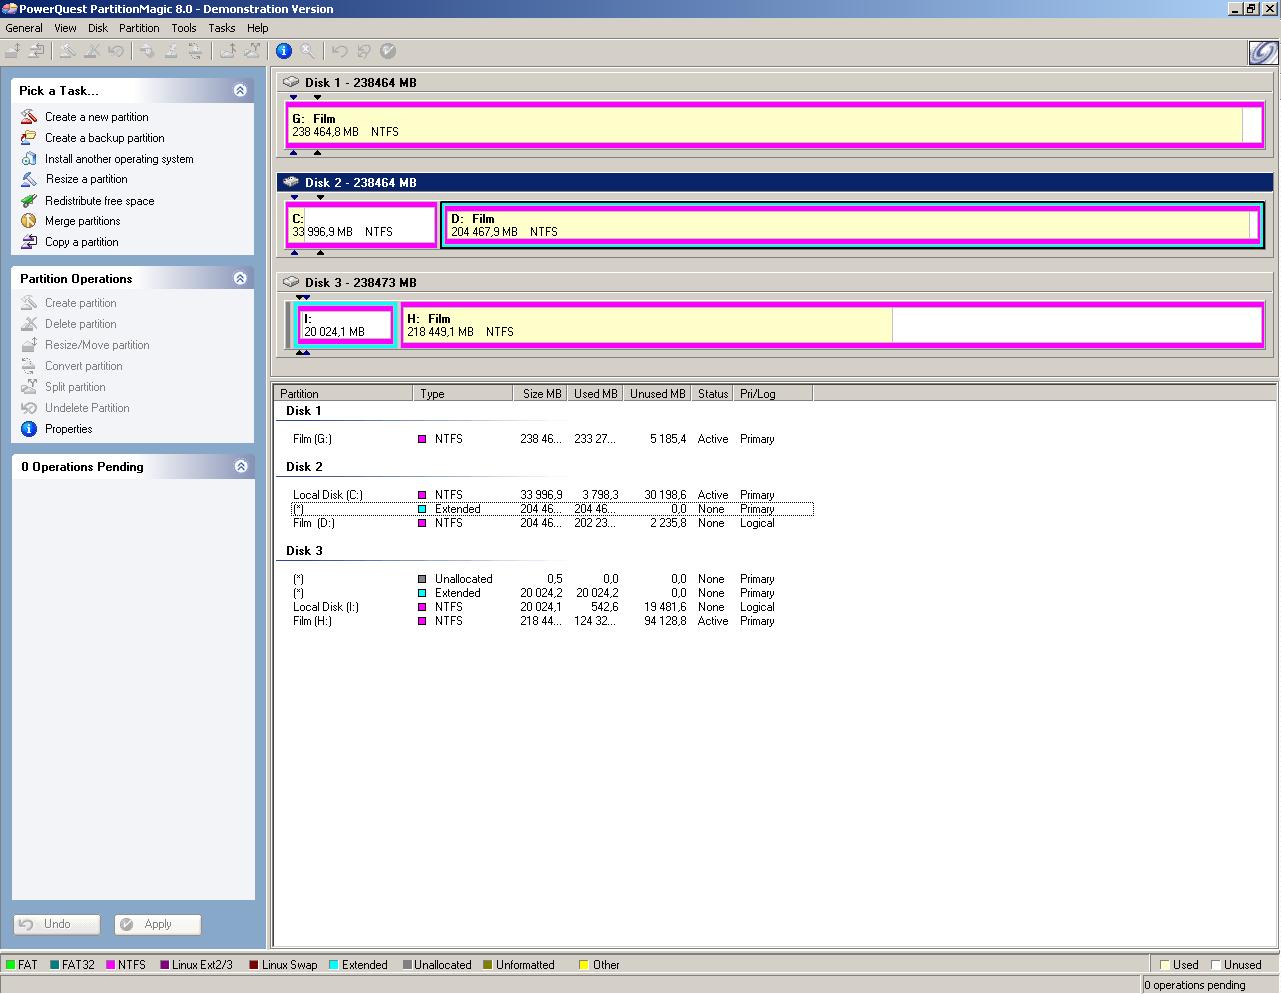Click the Delete partition operation link
The height and width of the screenshot is (994, 1281).
81,324
